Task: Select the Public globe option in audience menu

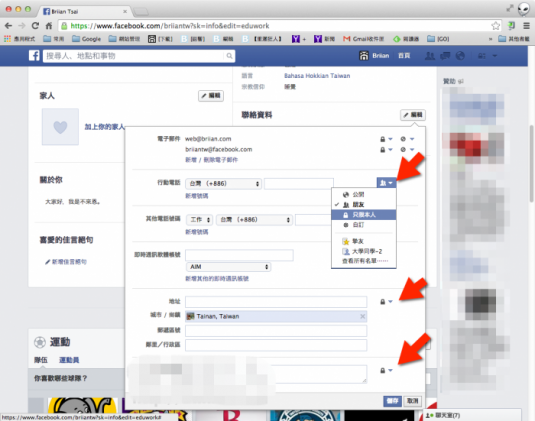Action: (x=364, y=194)
